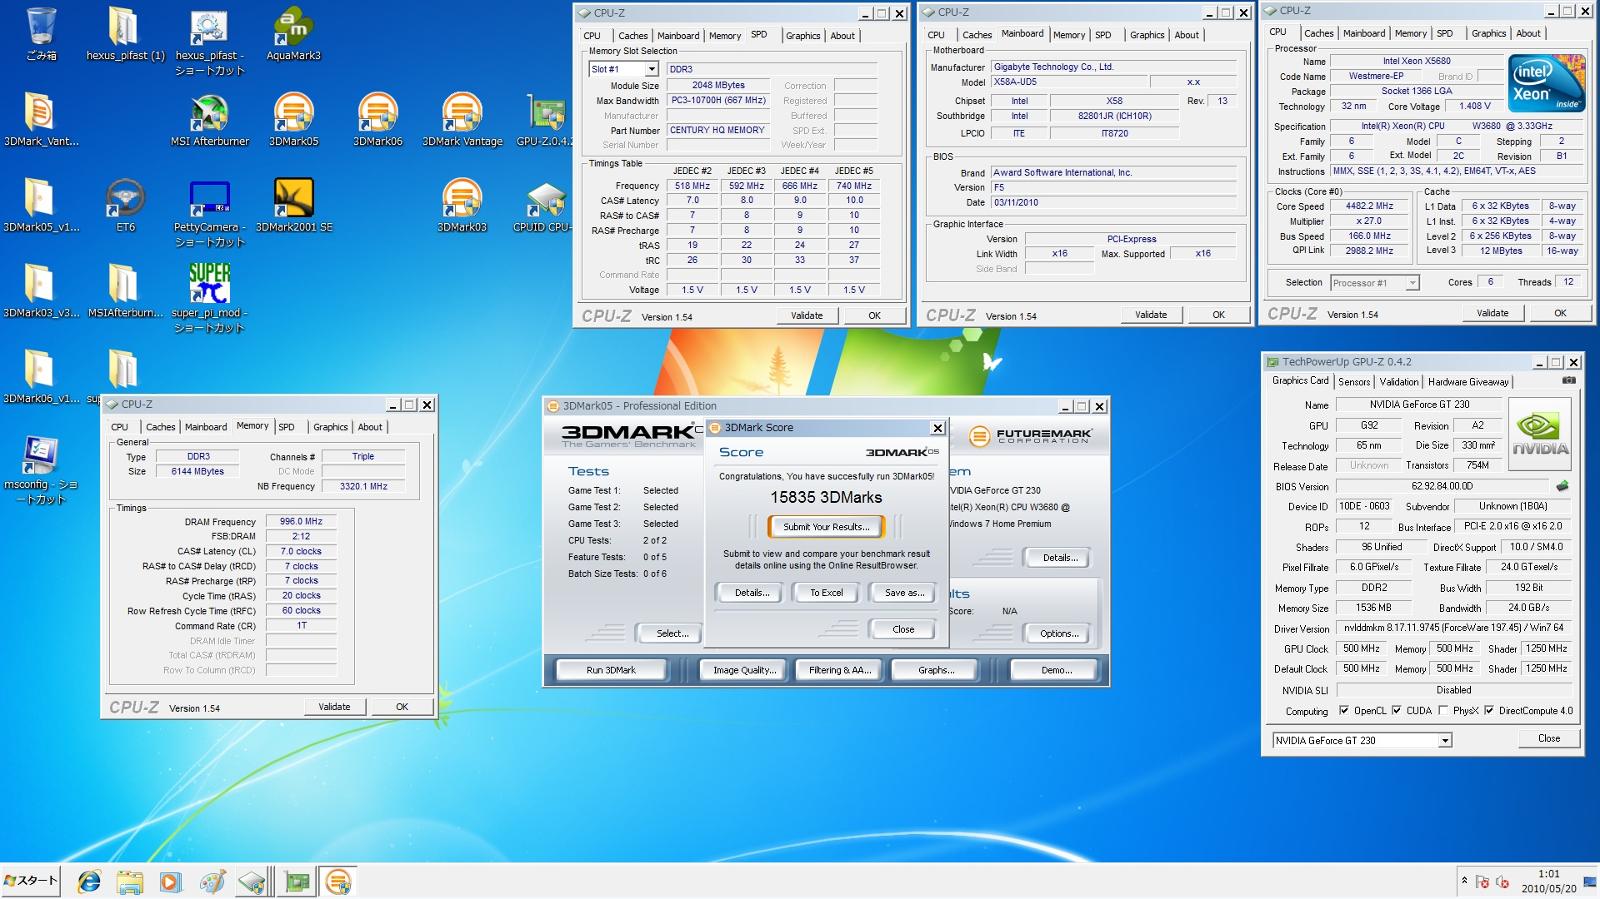The image size is (1600, 899).
Task: Expand hidden system tray icons arrow
Action: click(x=1464, y=881)
